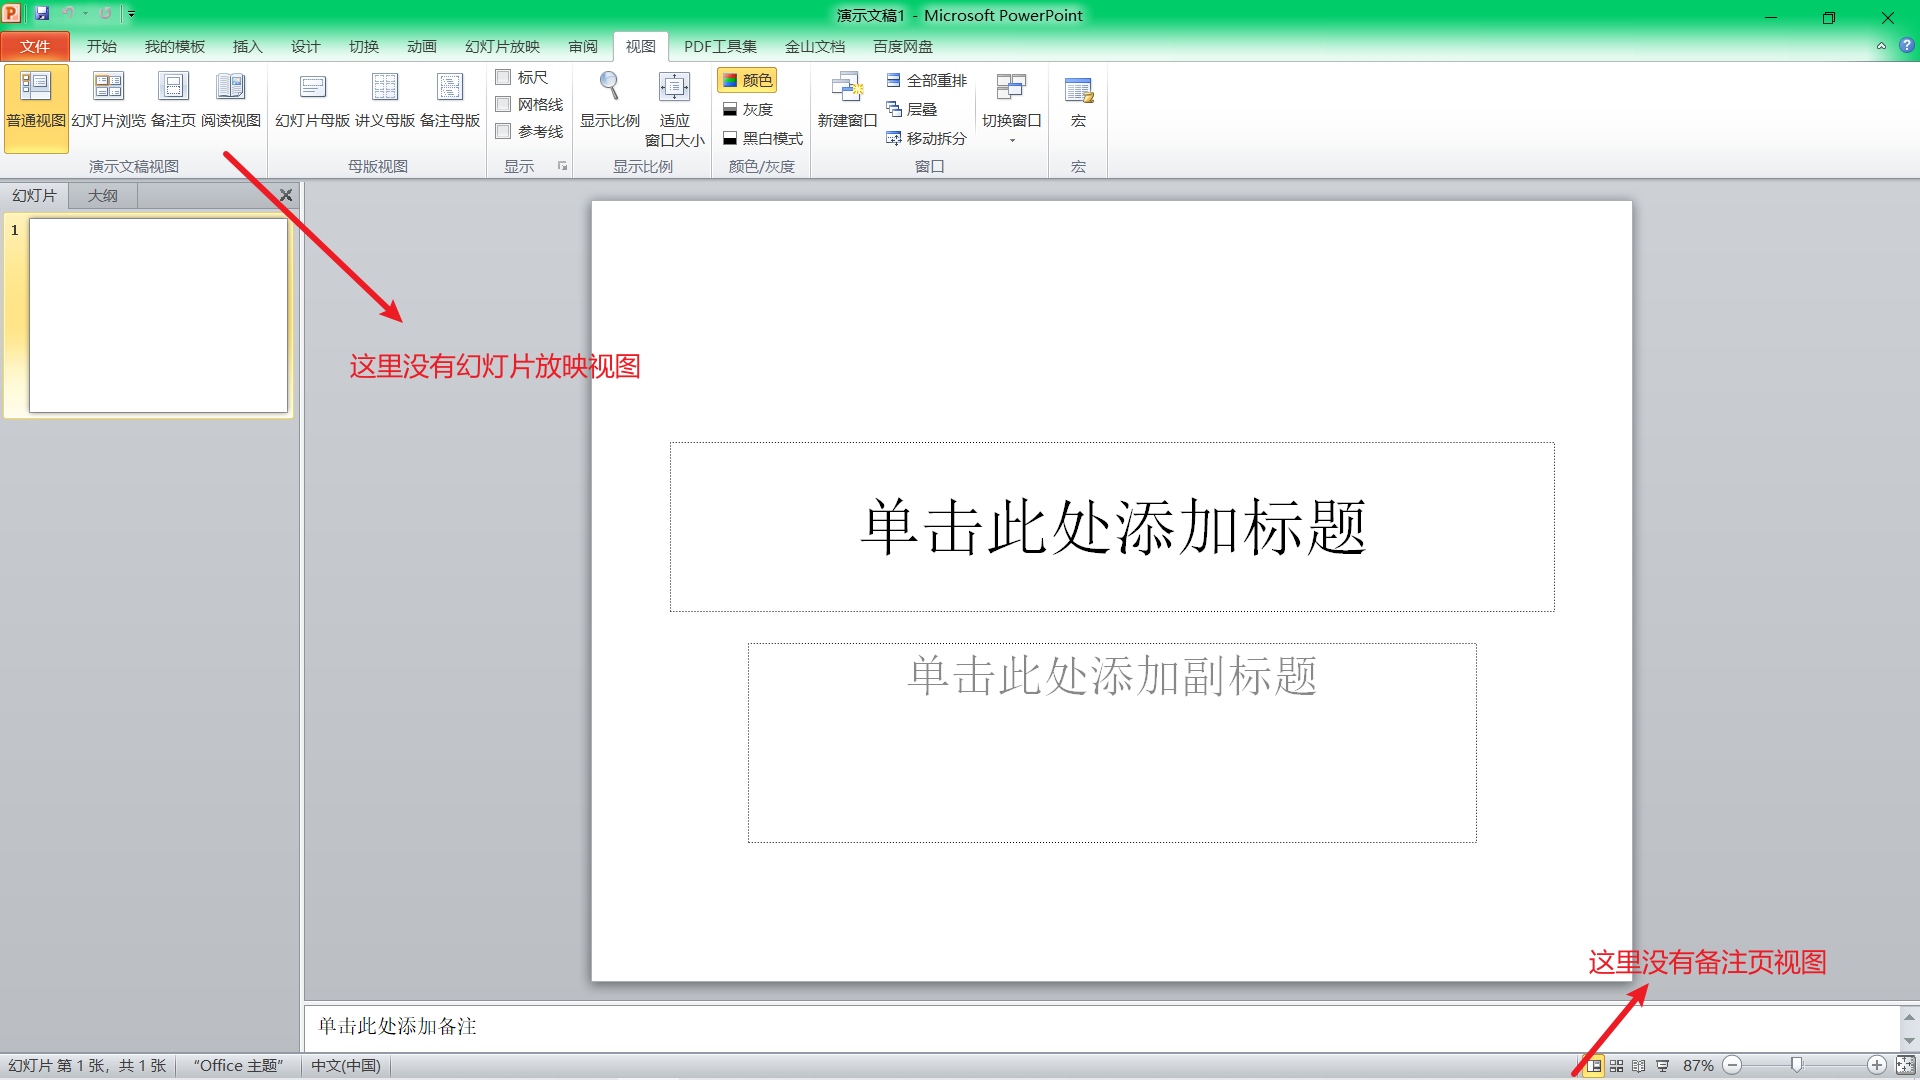Check the Guides (参考线) checkbox

coord(504,131)
